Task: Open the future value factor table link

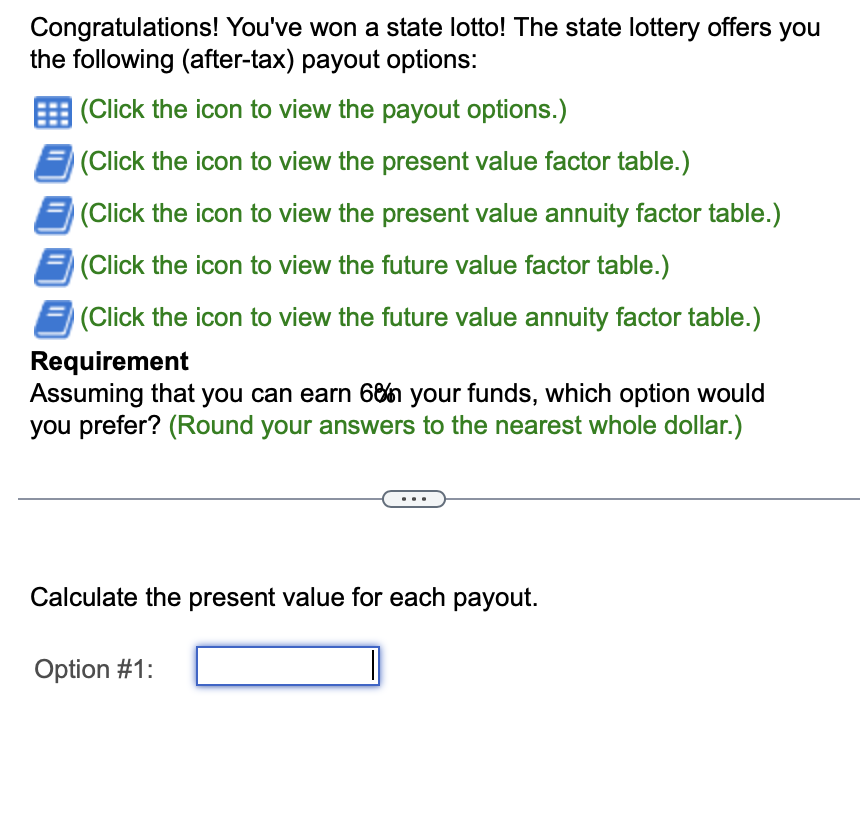Action: coord(375,266)
